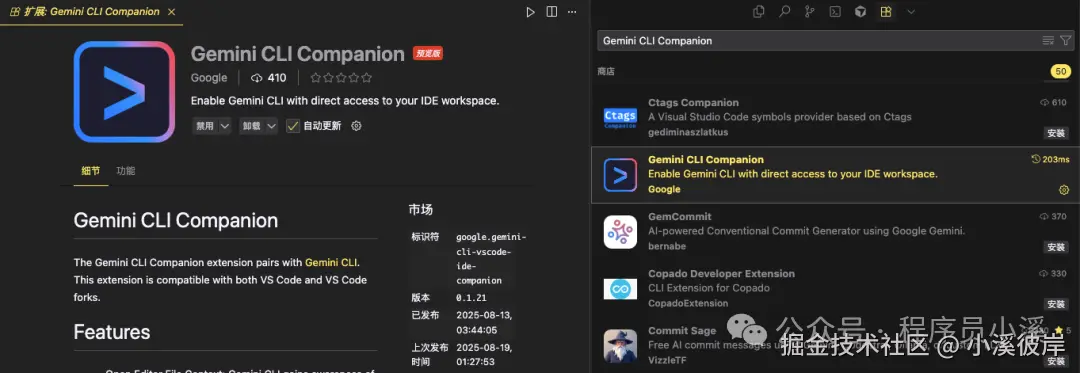Select the GemCommit extension row
Screen dimensions: 1080x373
pyautogui.click(x=835, y=231)
